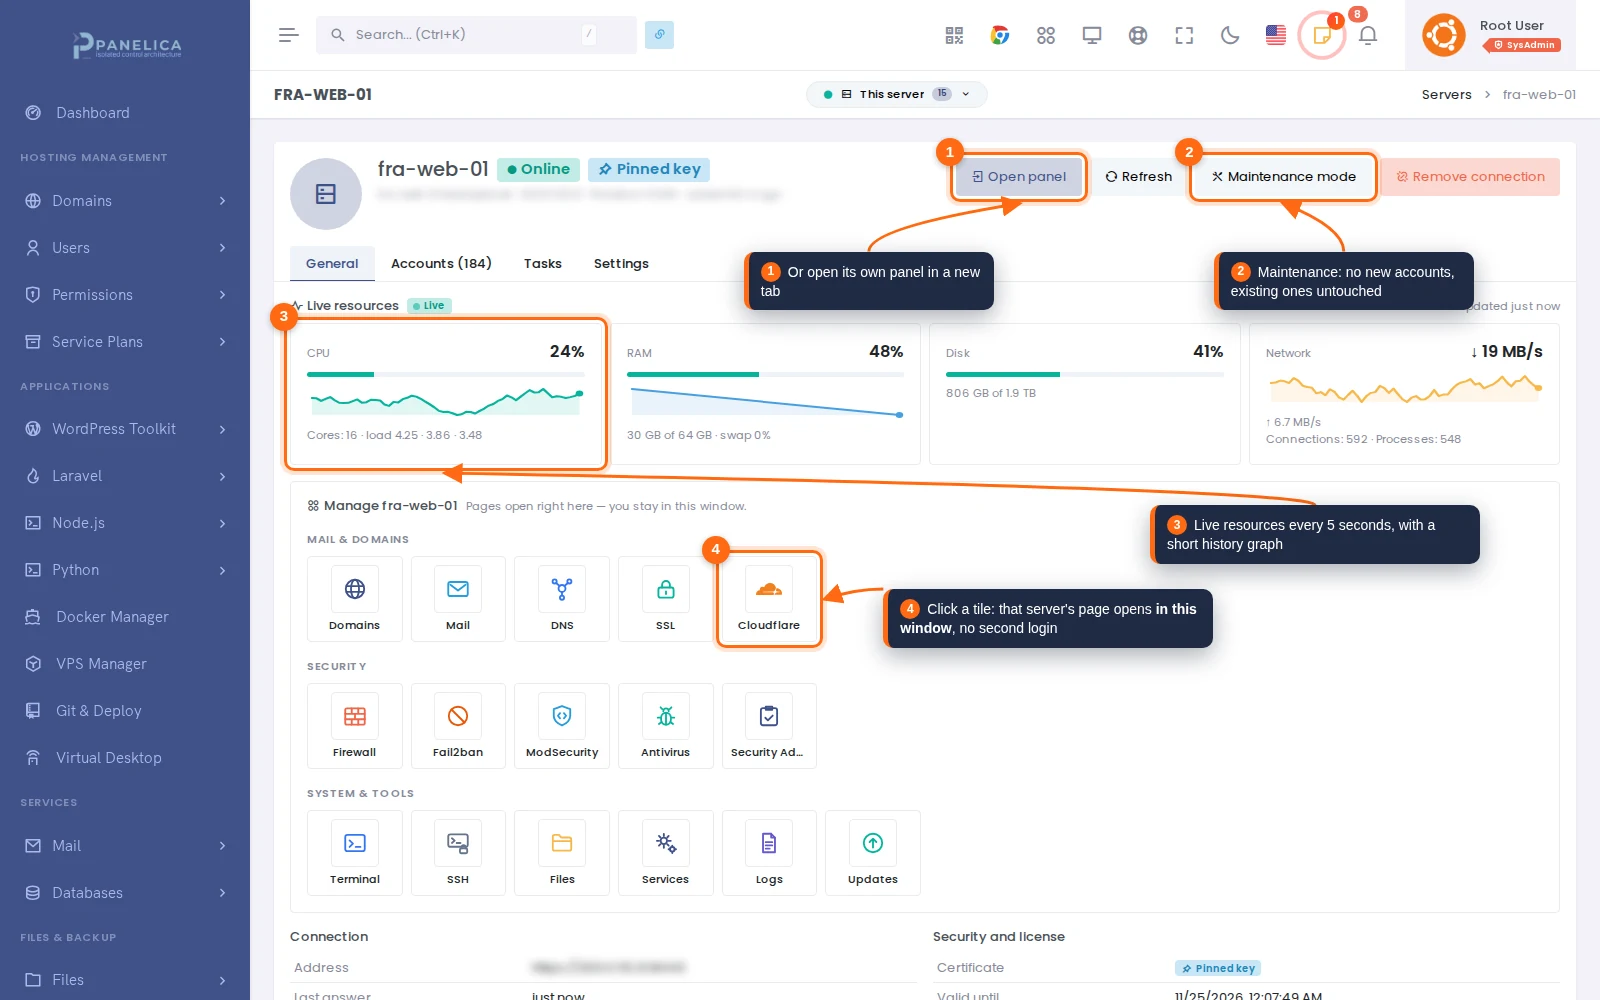Open the SSH tile
1600x1000 pixels.
click(458, 853)
